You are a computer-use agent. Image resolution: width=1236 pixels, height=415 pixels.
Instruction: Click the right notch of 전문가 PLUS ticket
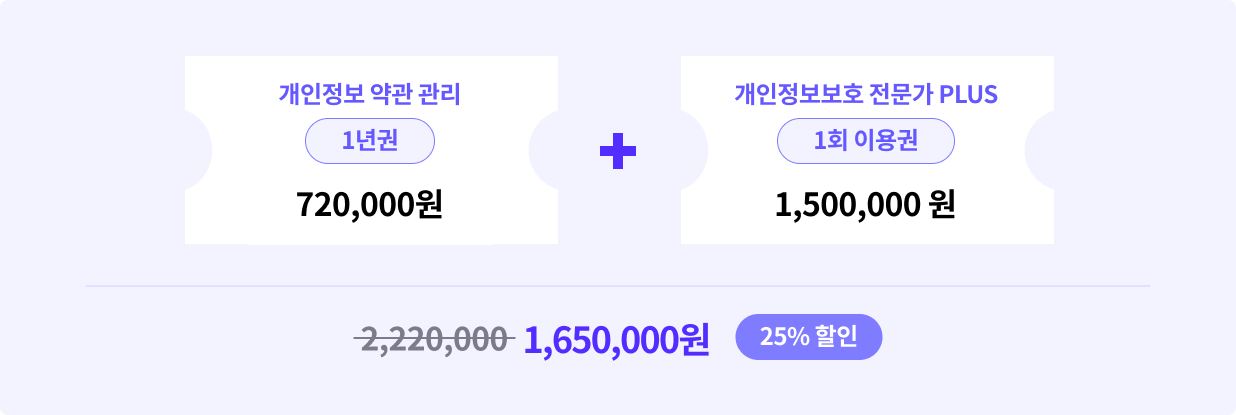pos(1040,150)
